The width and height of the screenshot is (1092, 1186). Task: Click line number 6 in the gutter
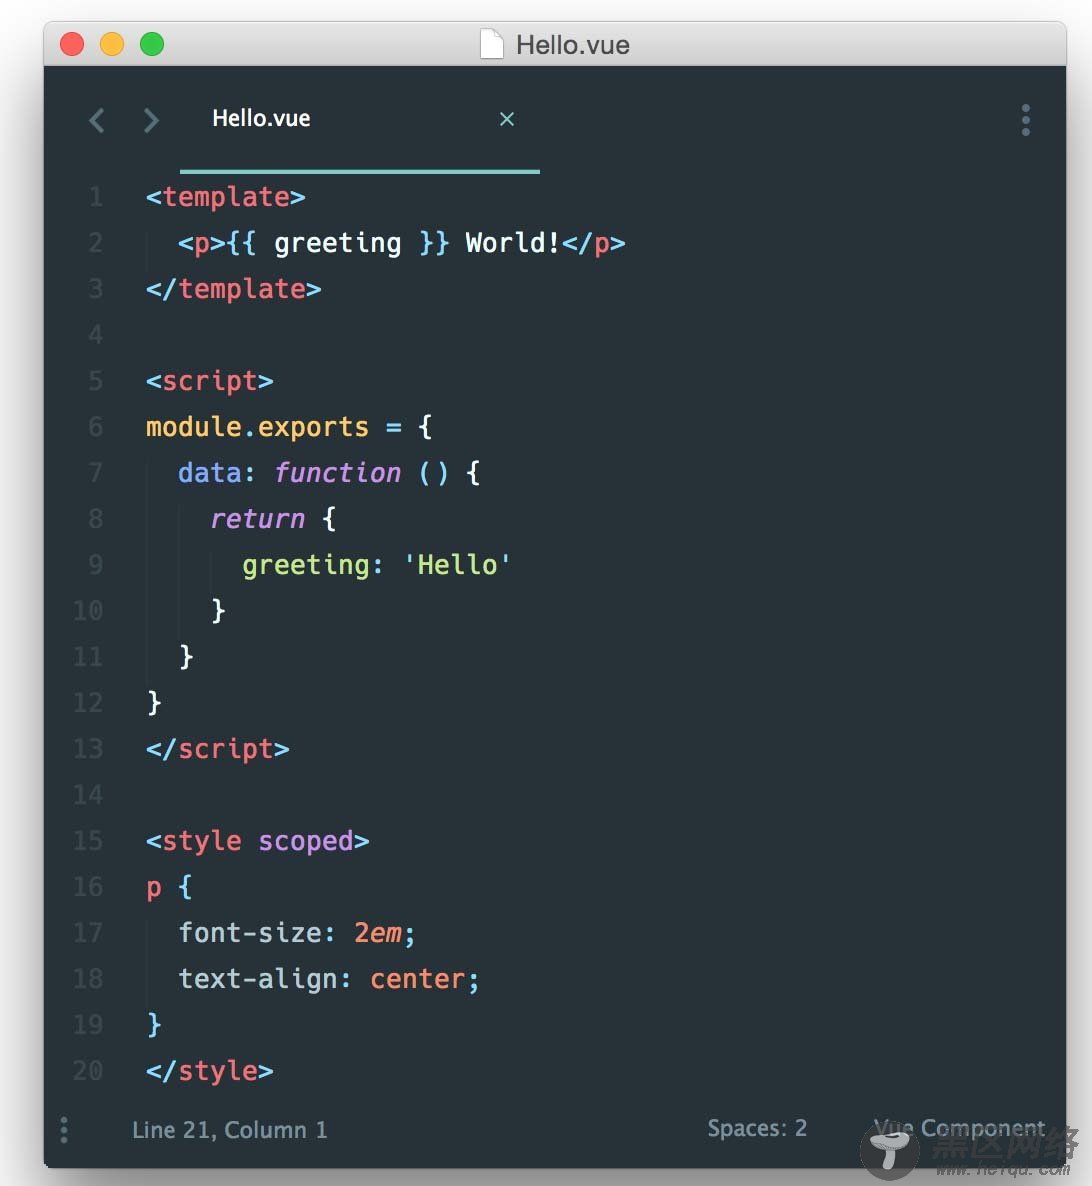(x=95, y=427)
